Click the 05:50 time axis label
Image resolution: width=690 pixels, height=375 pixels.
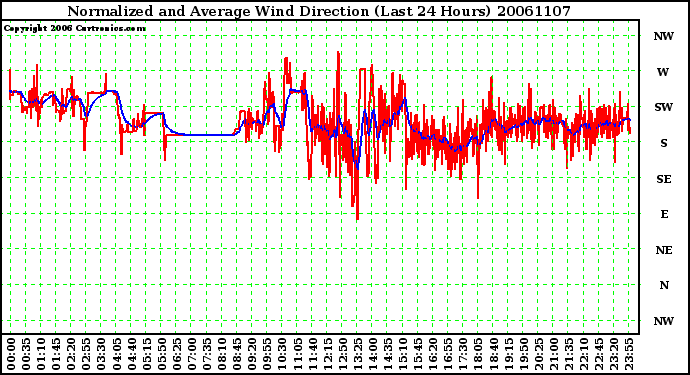161,354
